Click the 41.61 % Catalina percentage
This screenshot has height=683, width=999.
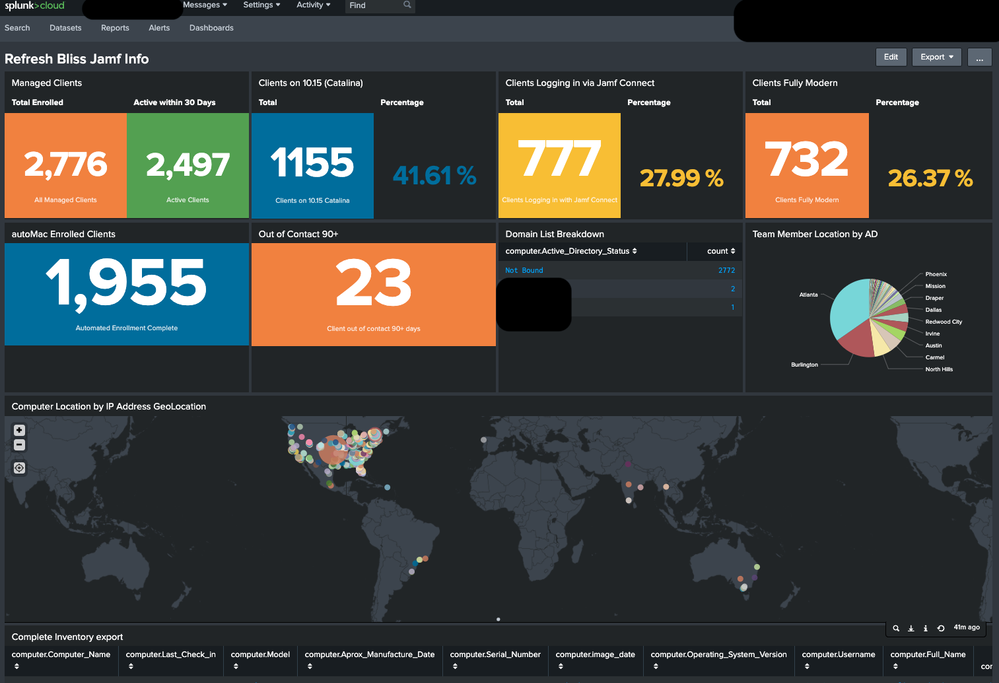435,175
